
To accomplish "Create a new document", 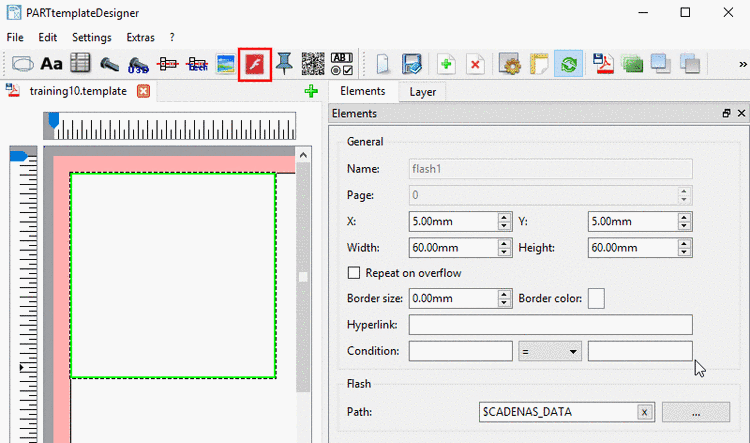I will 383,64.
